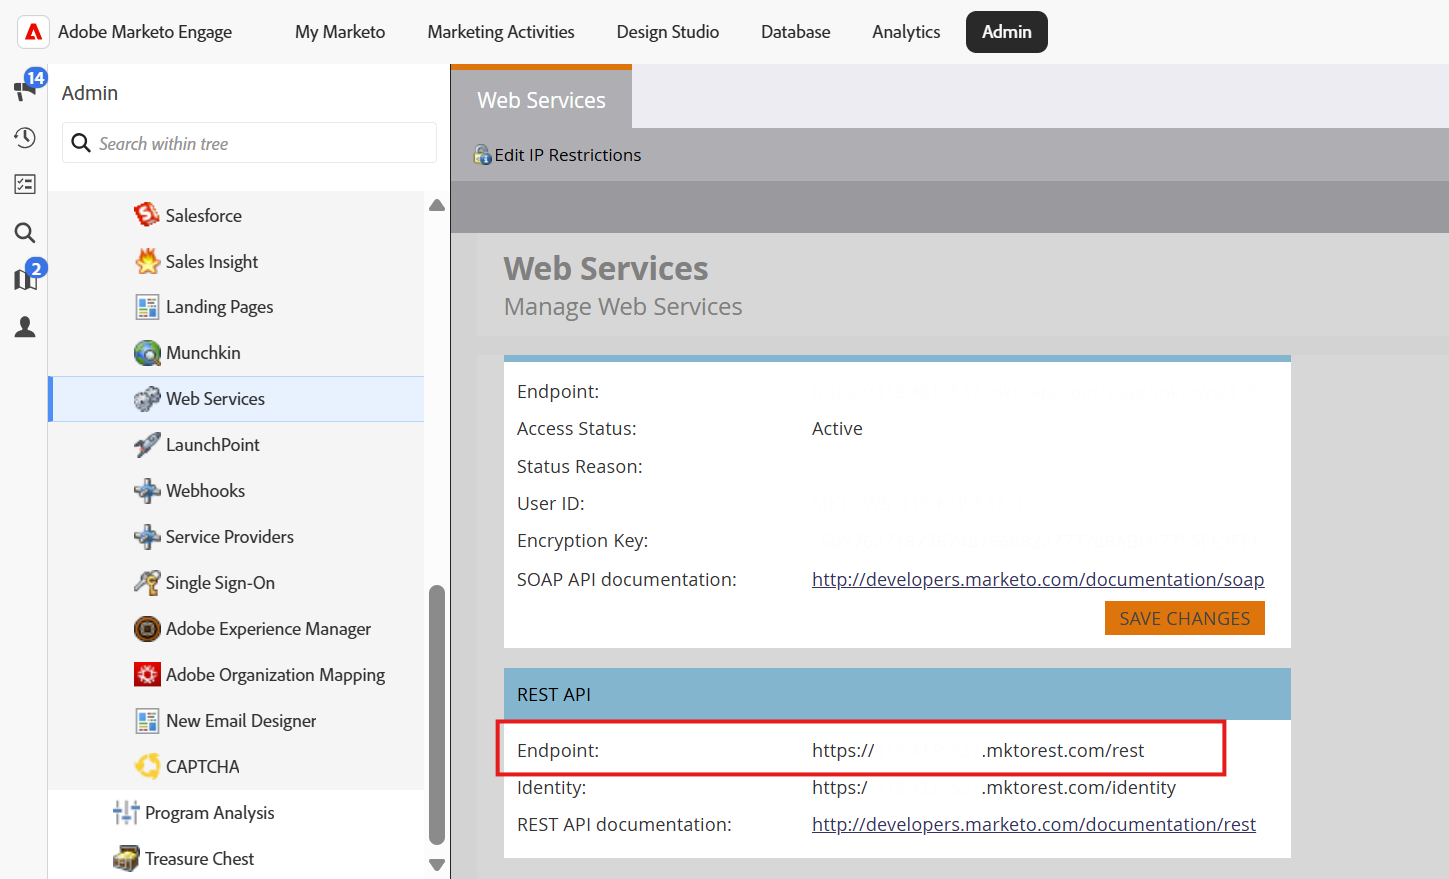Viewport: 1449px width, 879px height.
Task: Select Adobe Experience Manager tree item
Action: tap(268, 629)
